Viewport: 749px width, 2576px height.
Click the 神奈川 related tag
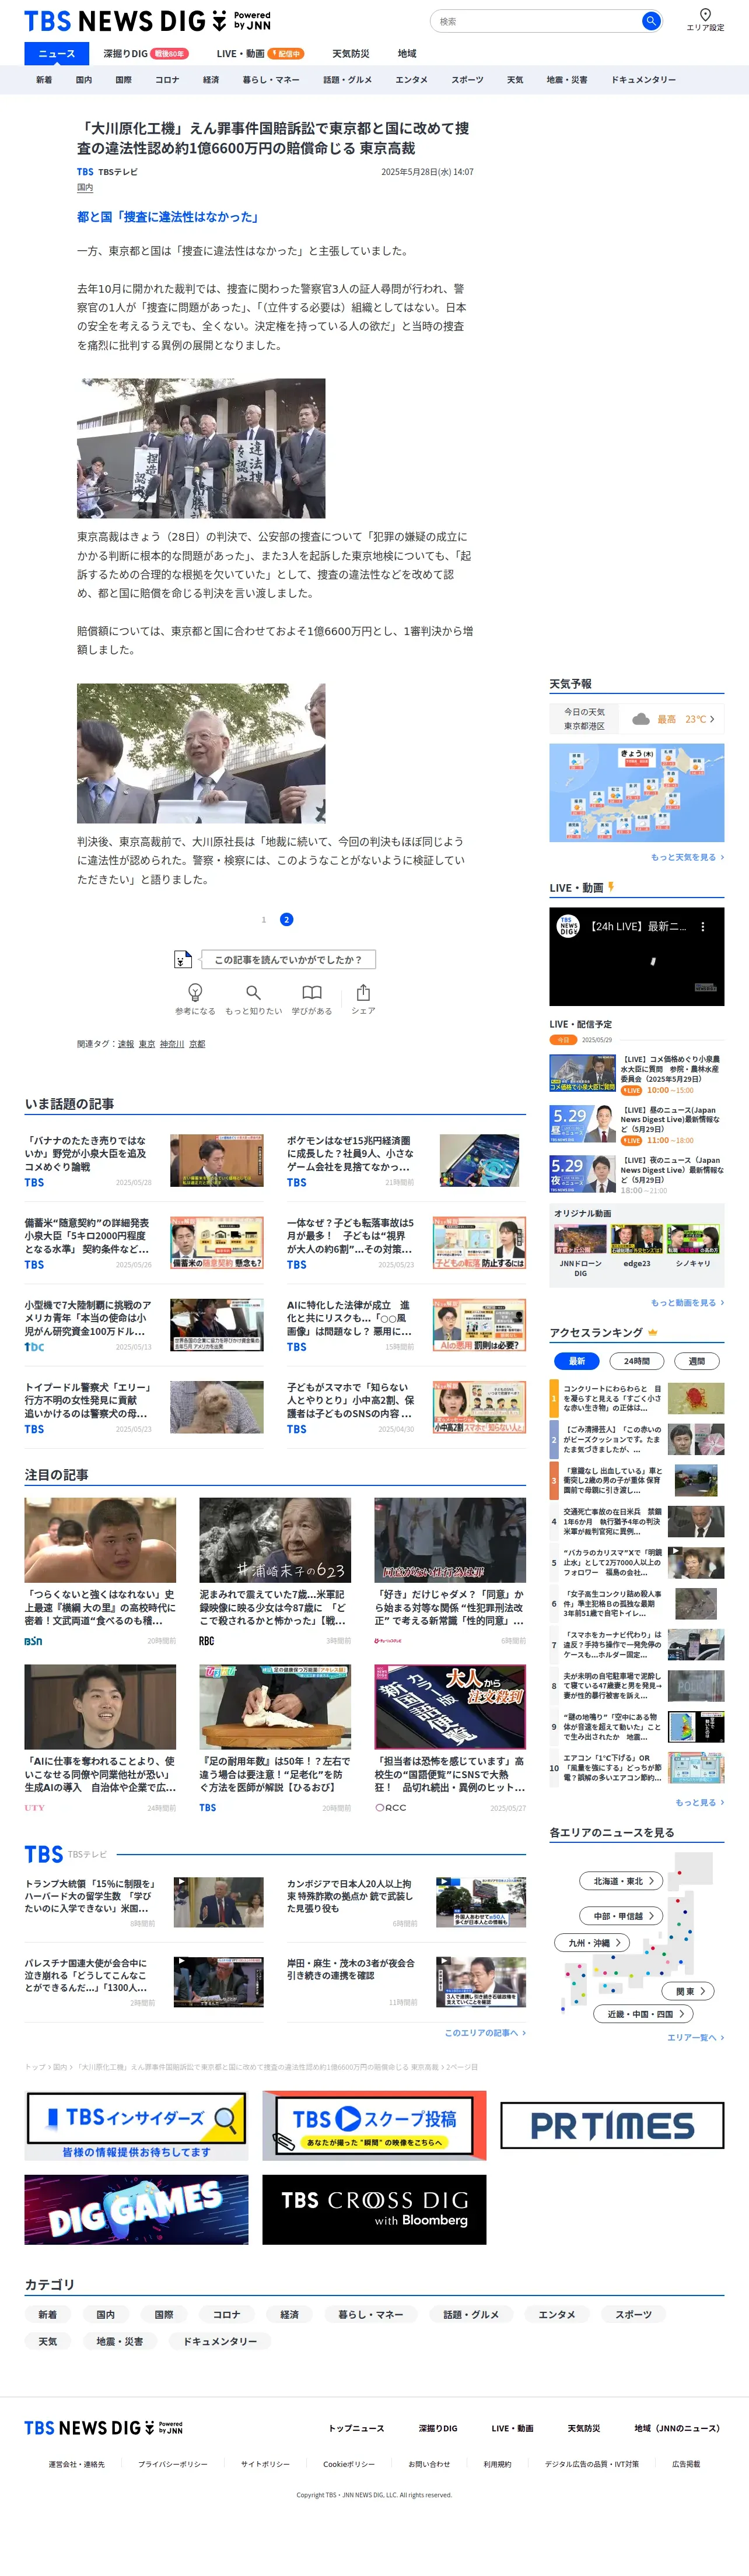point(171,1044)
